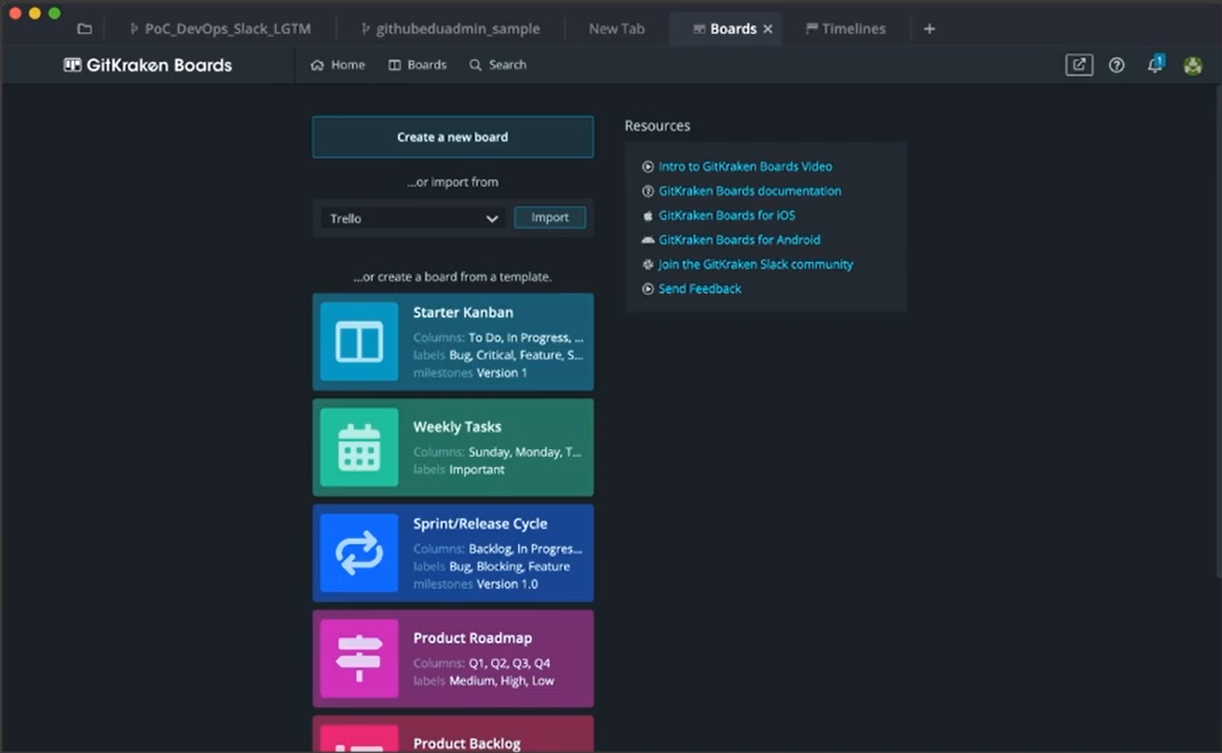Click the Product Roadmap signpost icon

click(x=359, y=658)
